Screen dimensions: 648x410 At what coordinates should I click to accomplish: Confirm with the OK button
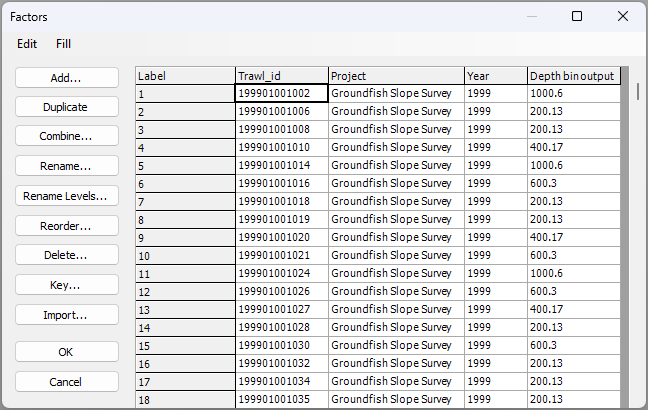tap(67, 352)
